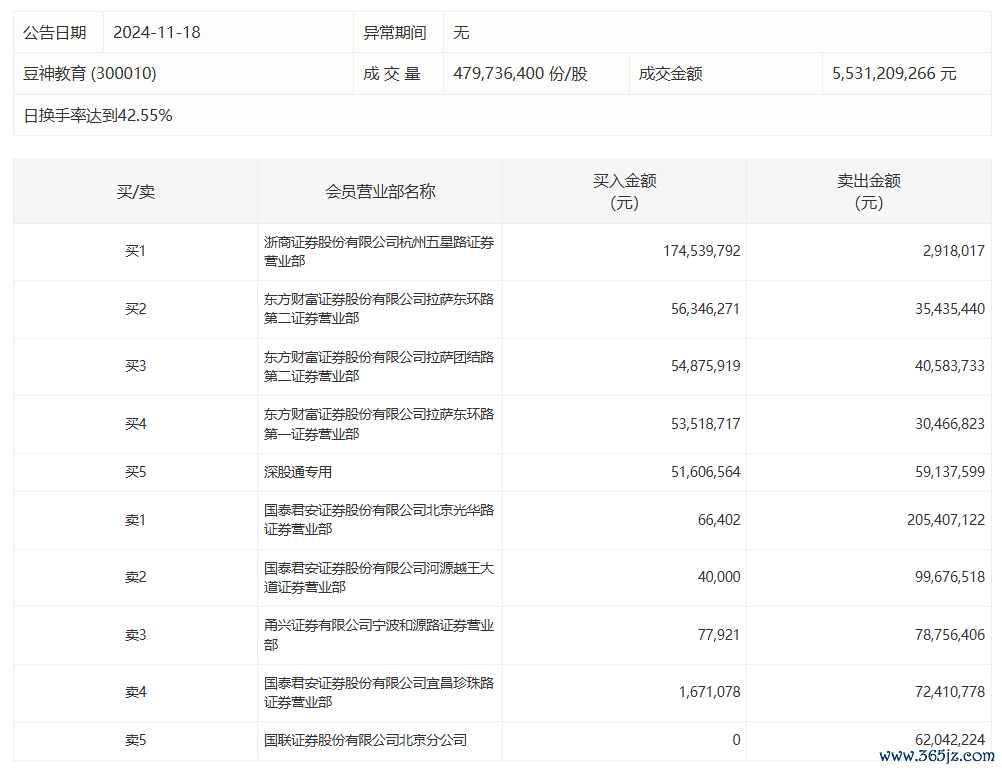Select the 买5 row label
The height and width of the screenshot is (771, 1002).
pyautogui.click(x=135, y=472)
